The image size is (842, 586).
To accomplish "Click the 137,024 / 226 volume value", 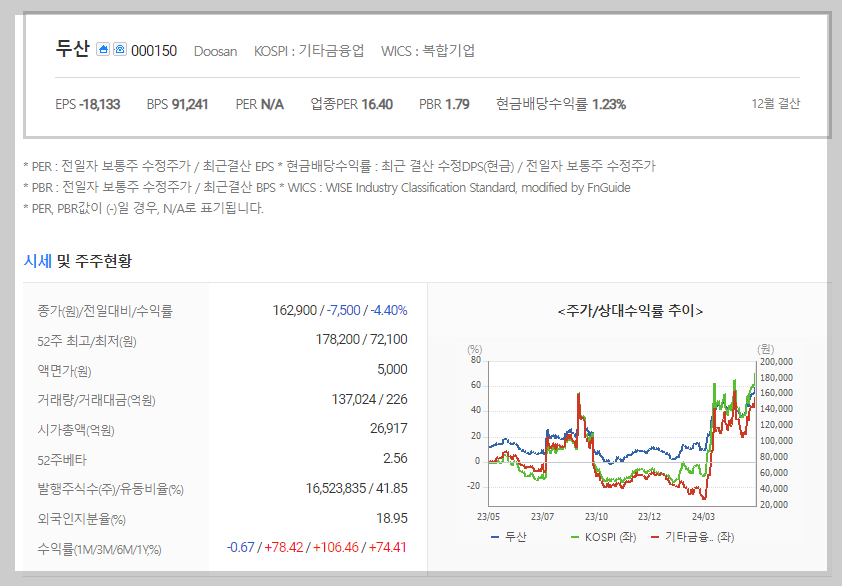I will click(369, 400).
